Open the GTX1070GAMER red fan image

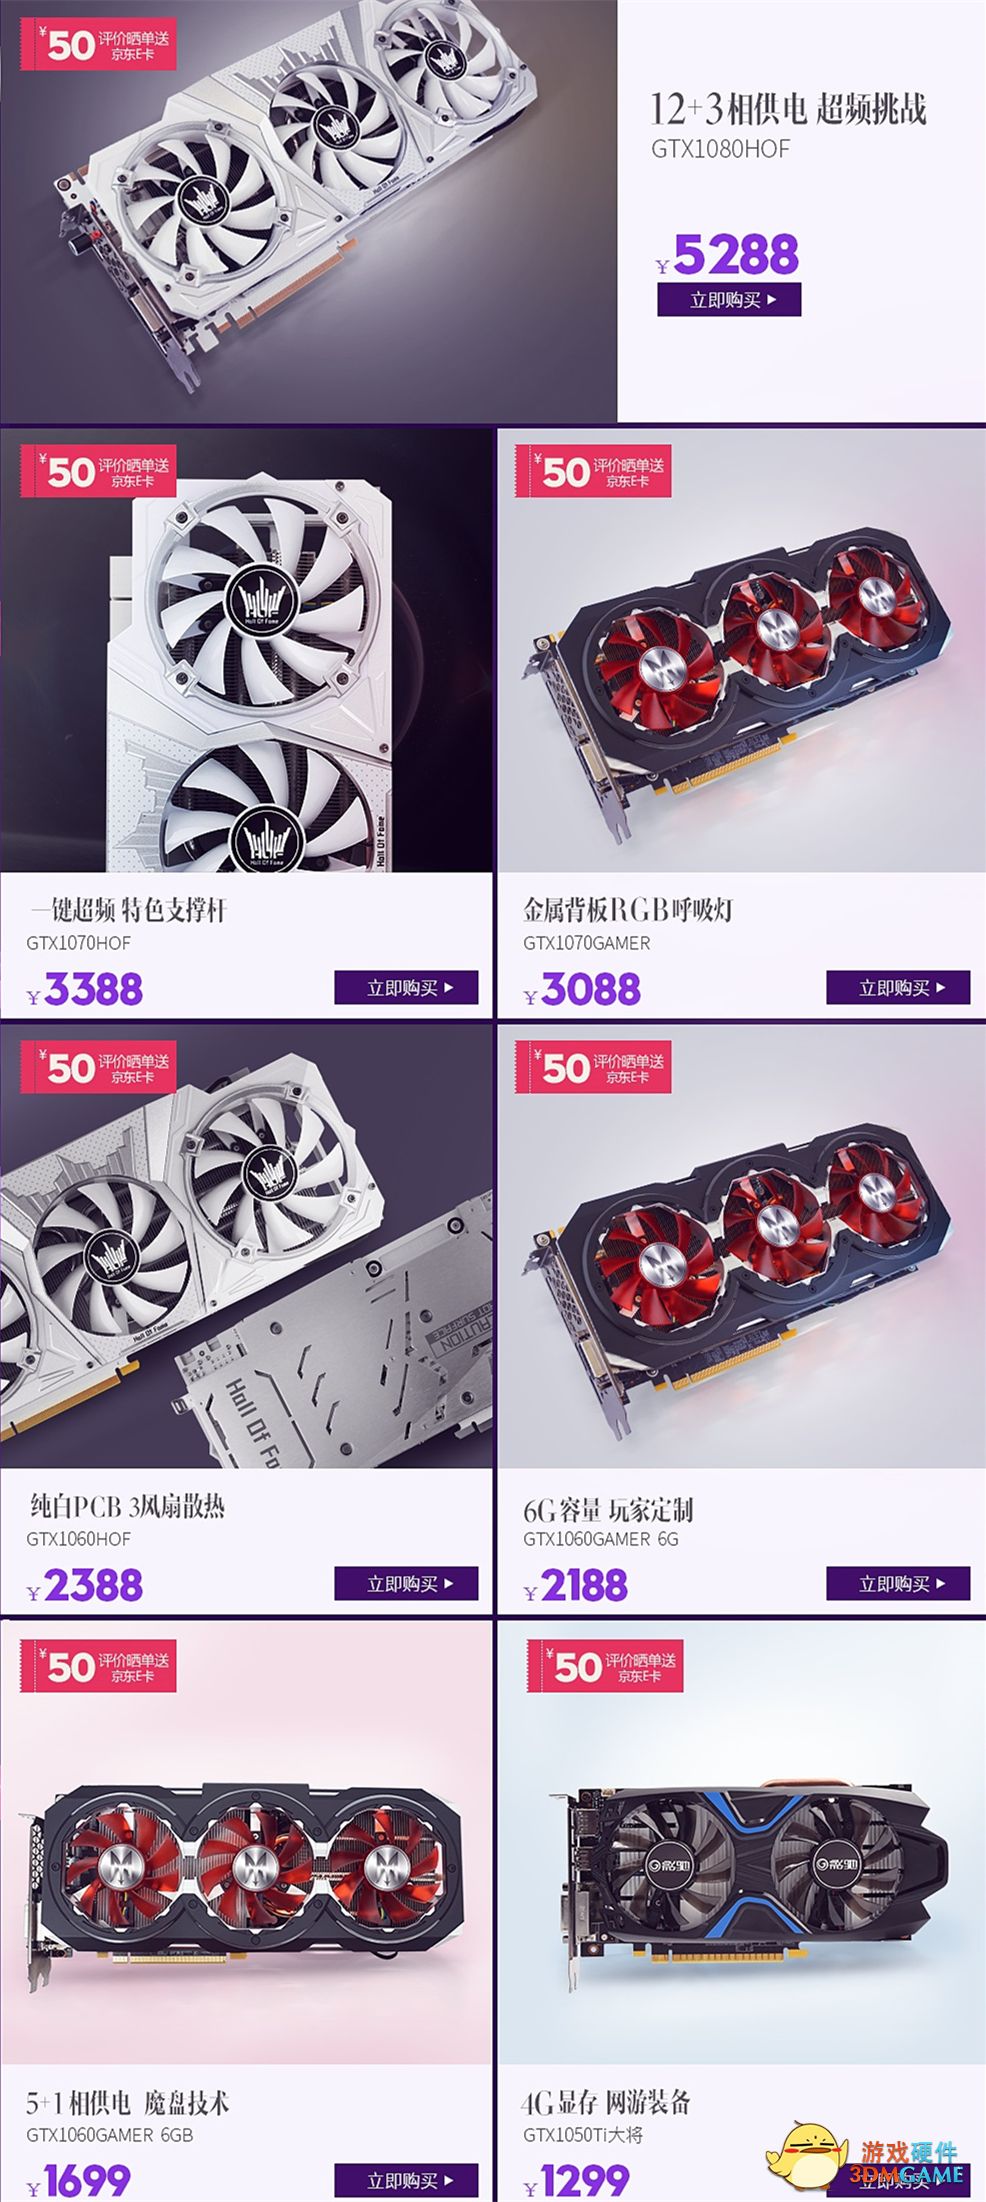[x=742, y=650]
